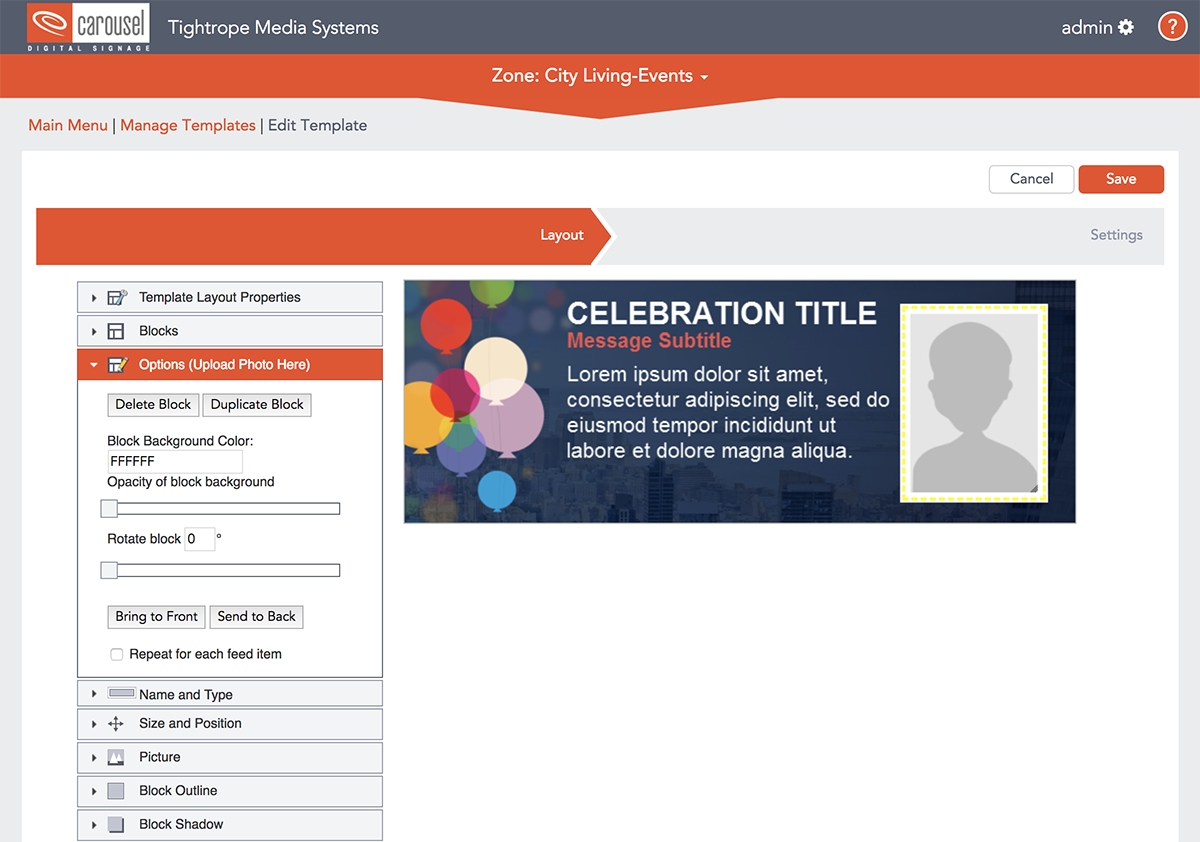The width and height of the screenshot is (1200, 842).
Task: Click the Size and Position move icon
Action: coord(116,724)
